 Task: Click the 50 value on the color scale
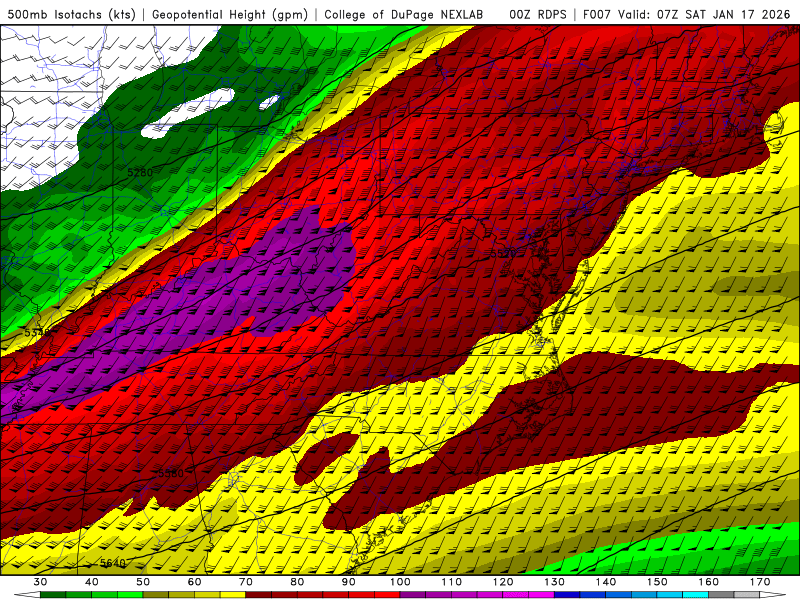point(143,582)
